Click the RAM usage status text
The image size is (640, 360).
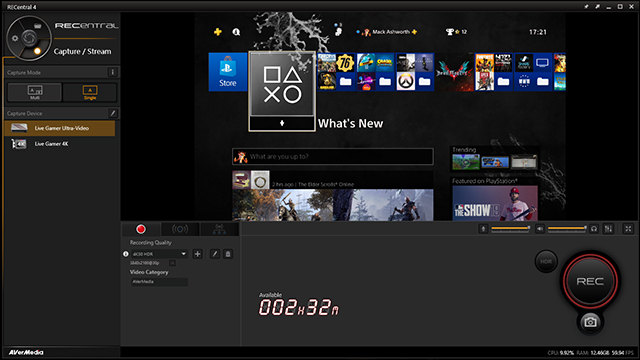[x=593, y=353]
